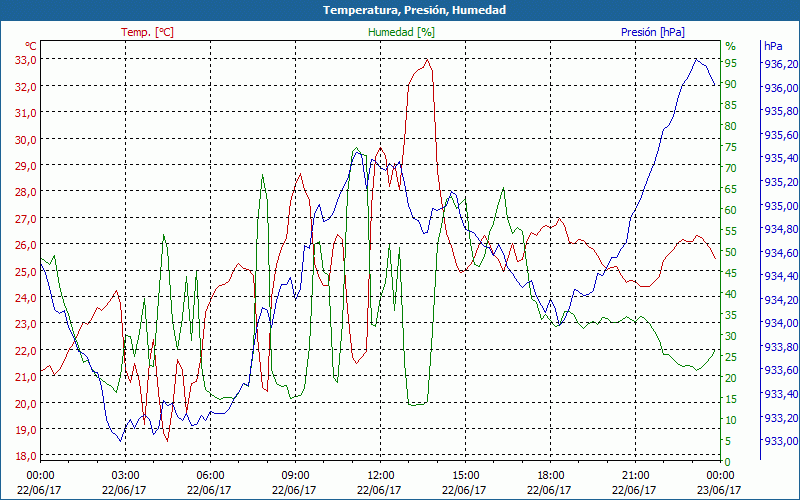800x500 pixels.
Task: Click the "25,0" temperature axis value
Action: [26, 271]
